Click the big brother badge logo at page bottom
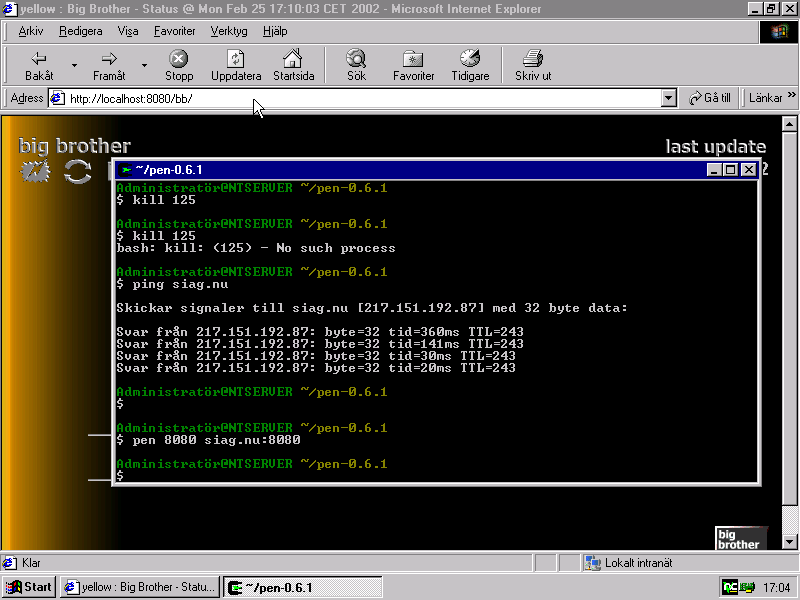This screenshot has height=600, width=800. tap(741, 538)
